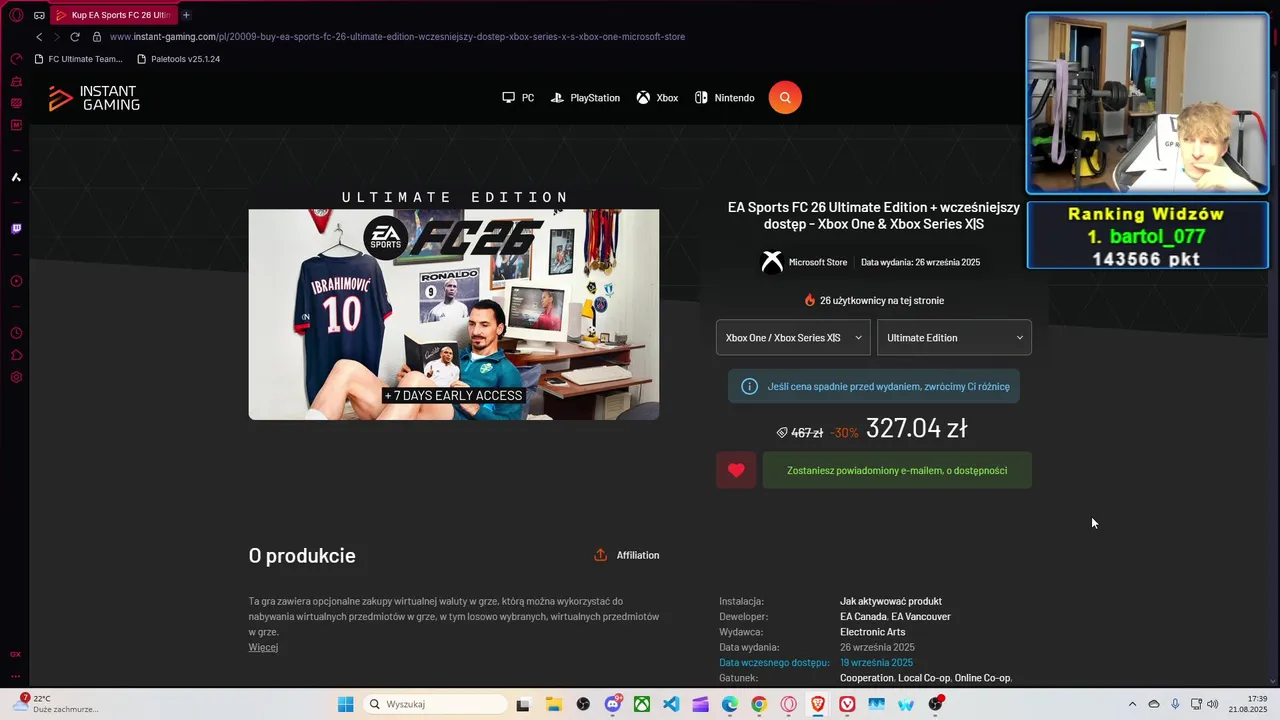This screenshot has width=1280, height=720.
Task: Click the info icon in price notice
Action: tap(749, 386)
